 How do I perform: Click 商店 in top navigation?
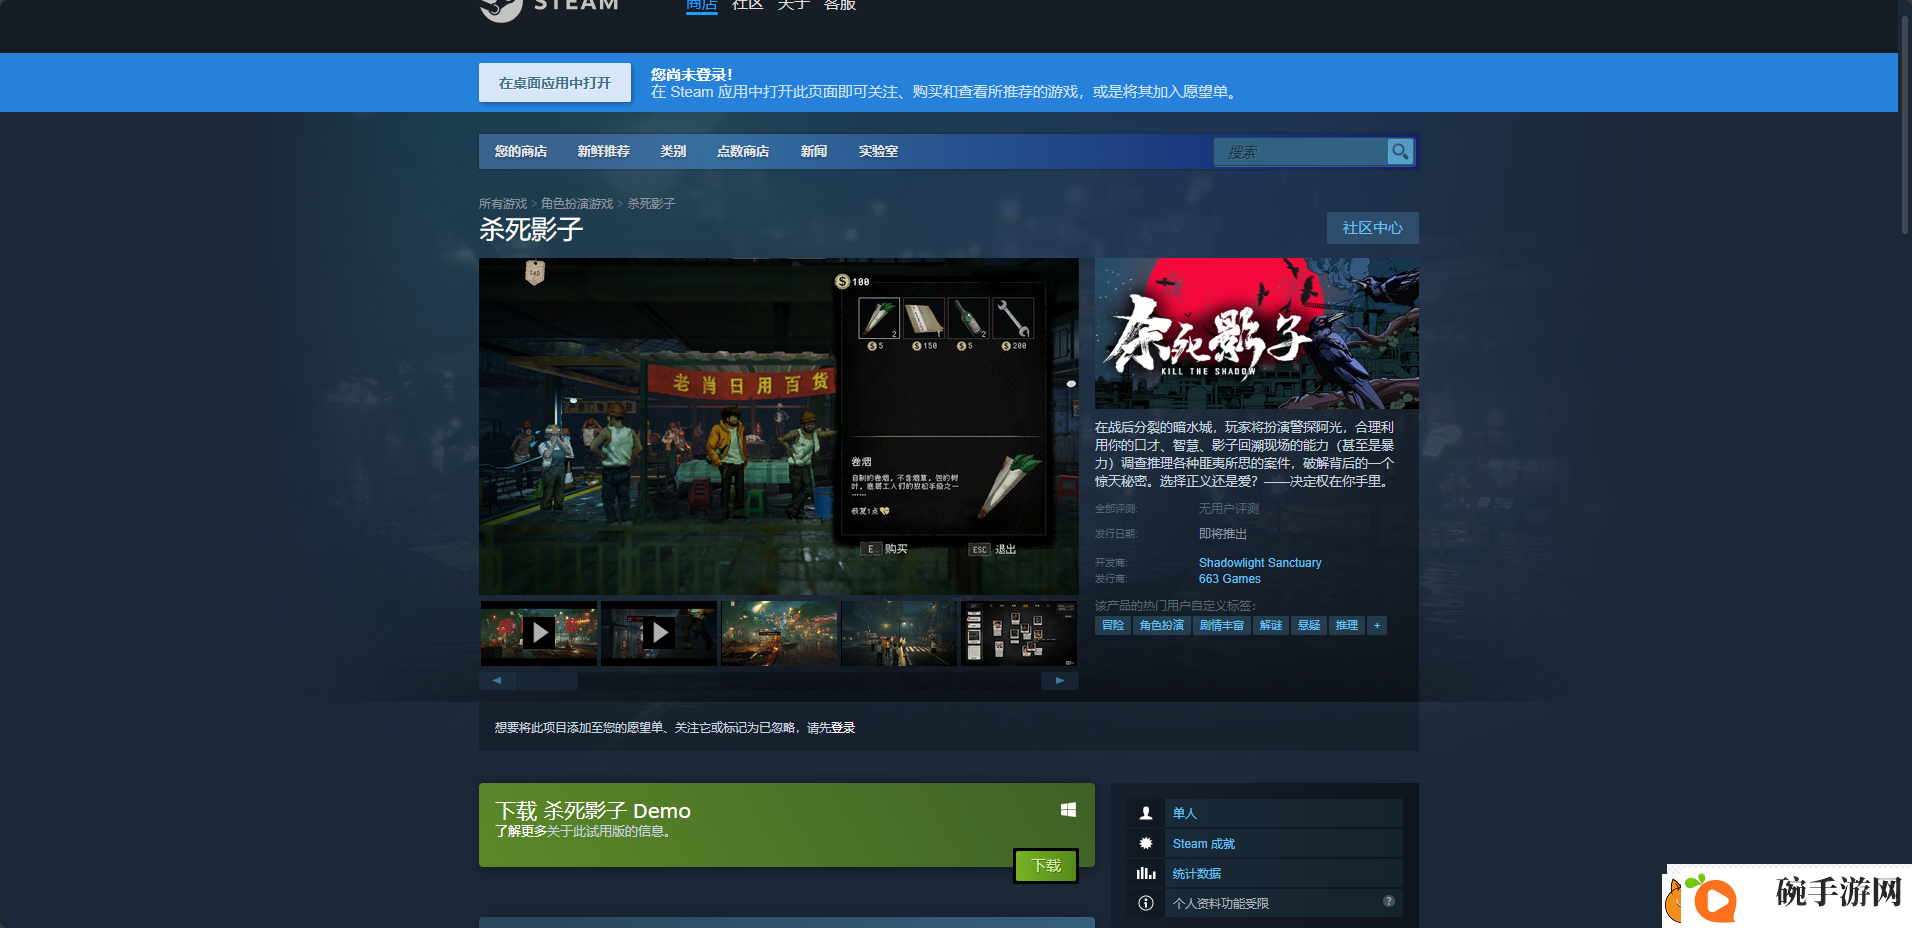tap(702, 5)
